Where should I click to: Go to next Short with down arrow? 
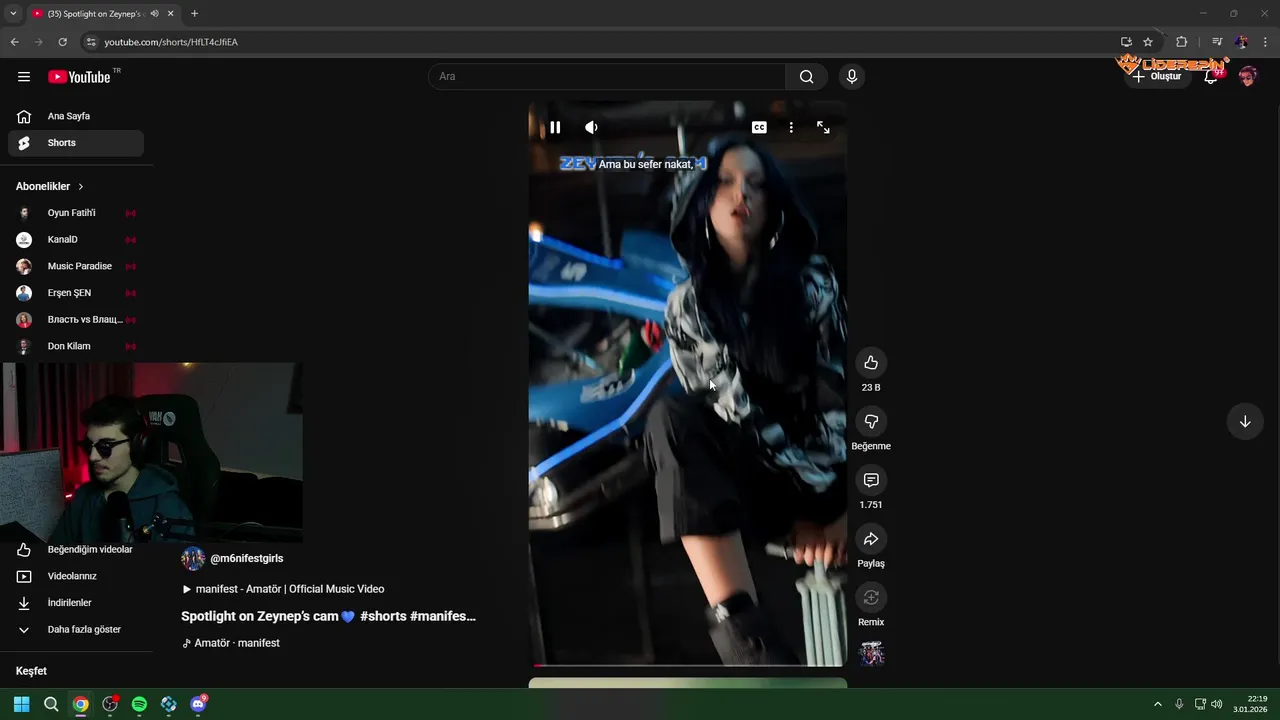pos(1245,422)
